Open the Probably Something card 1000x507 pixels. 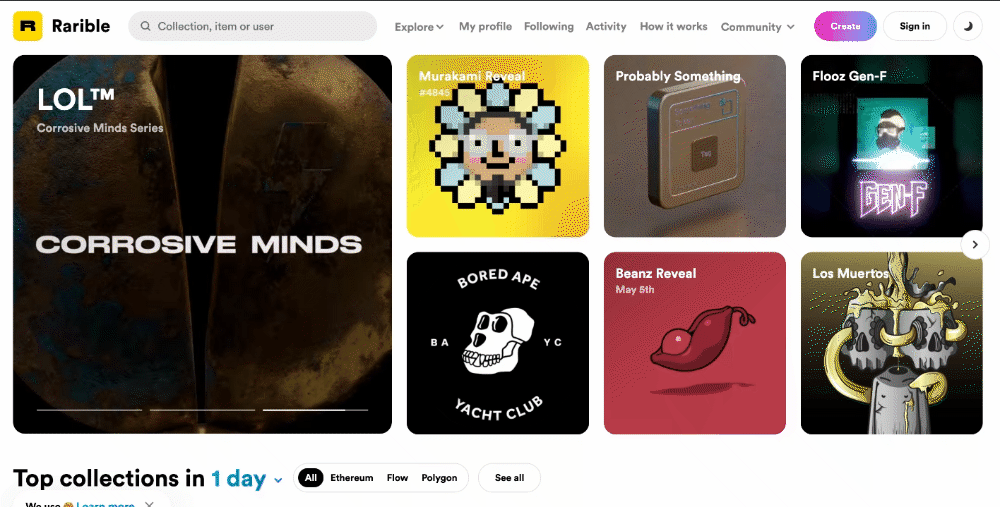click(695, 146)
